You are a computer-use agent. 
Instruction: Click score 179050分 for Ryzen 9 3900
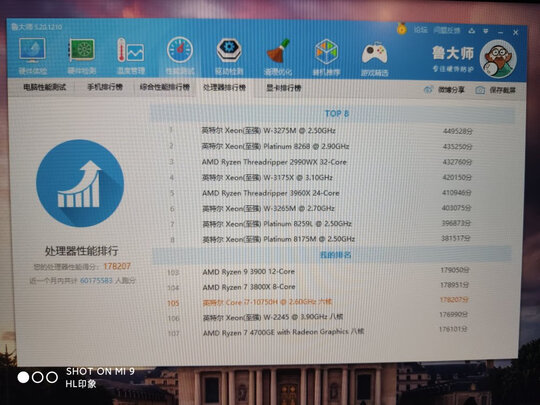coord(455,270)
